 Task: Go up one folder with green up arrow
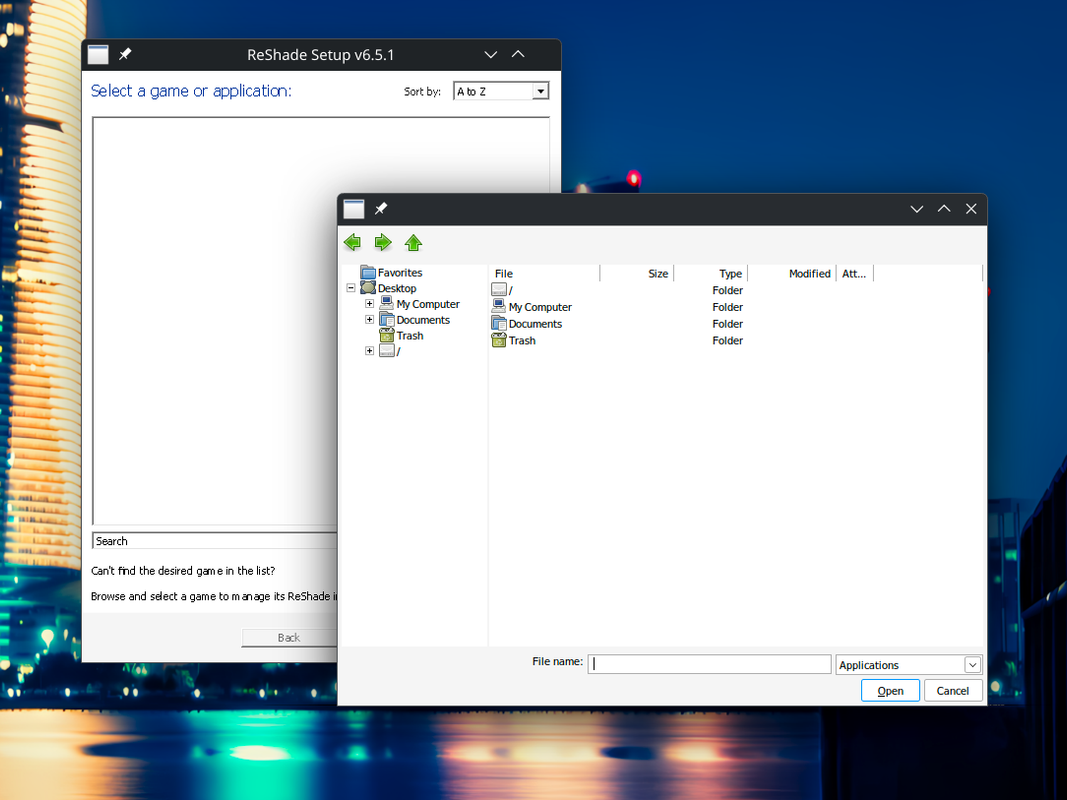[x=413, y=242]
